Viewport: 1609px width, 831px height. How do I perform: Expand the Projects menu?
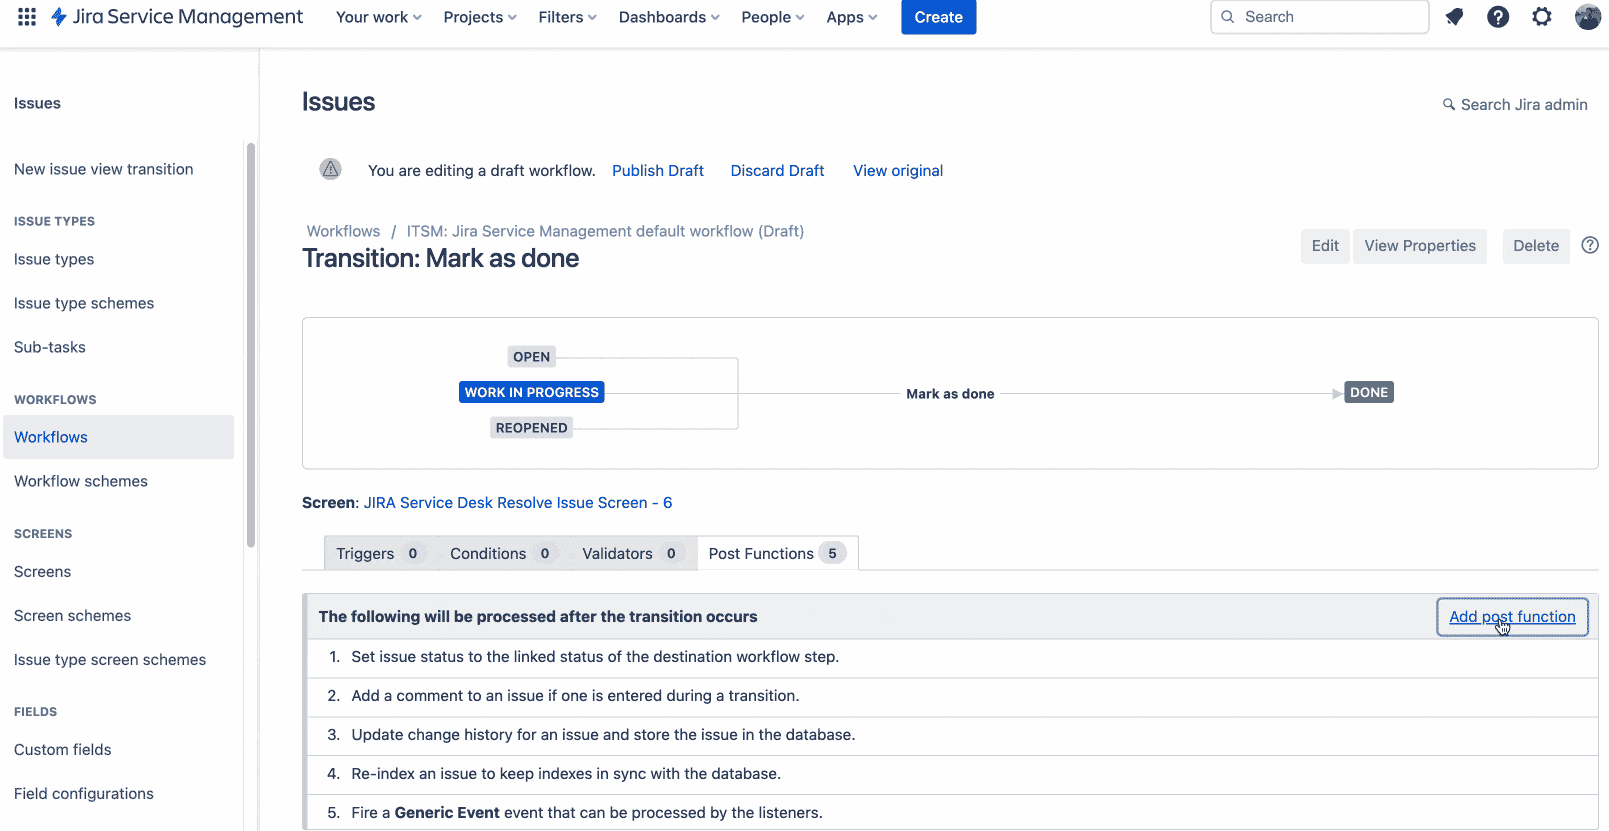coord(480,17)
